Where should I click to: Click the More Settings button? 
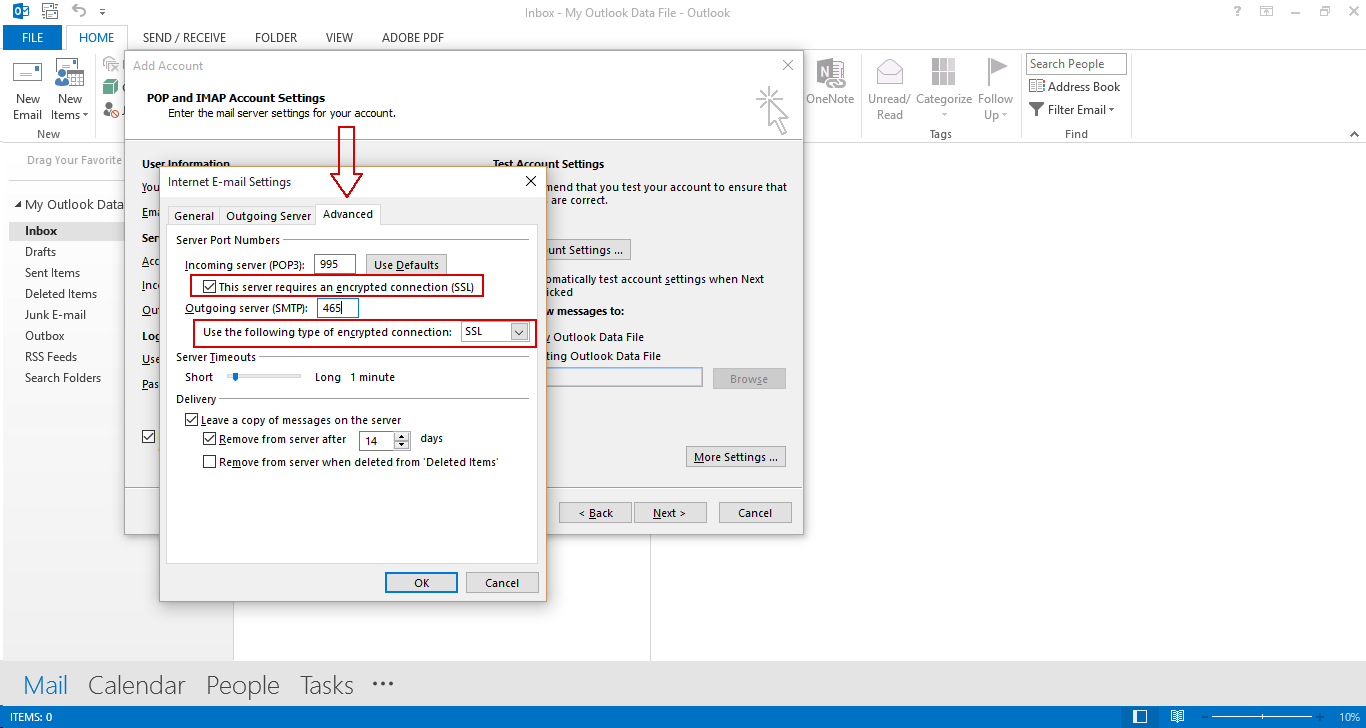click(x=736, y=457)
